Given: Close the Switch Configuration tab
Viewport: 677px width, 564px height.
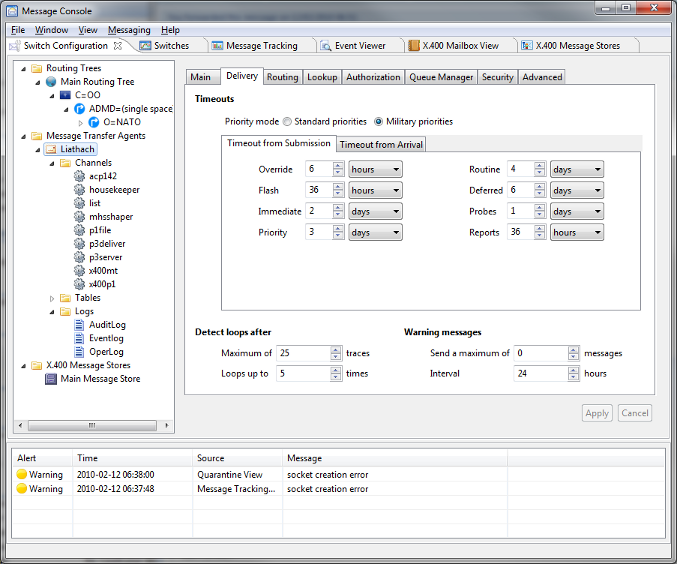Looking at the screenshot, I should [118, 46].
